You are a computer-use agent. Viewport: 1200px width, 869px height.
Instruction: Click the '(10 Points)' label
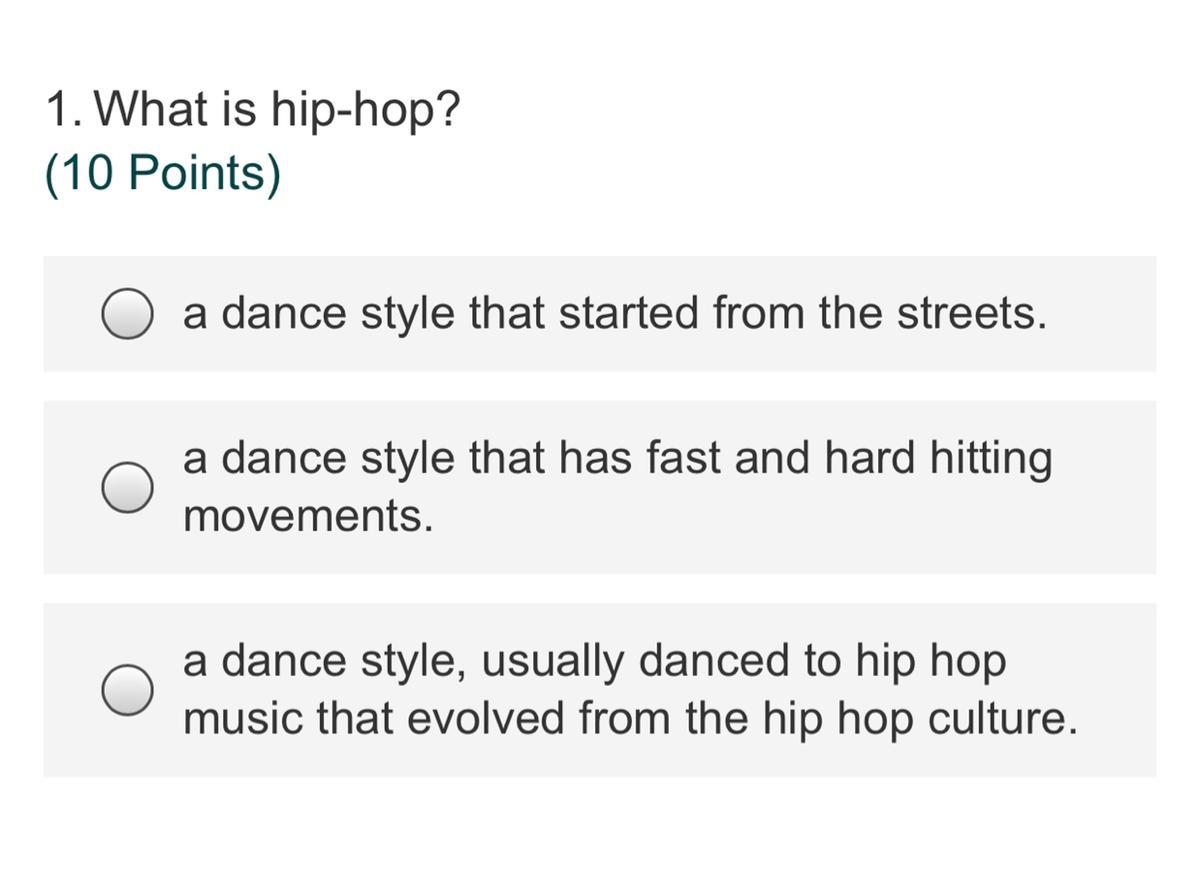tap(163, 173)
